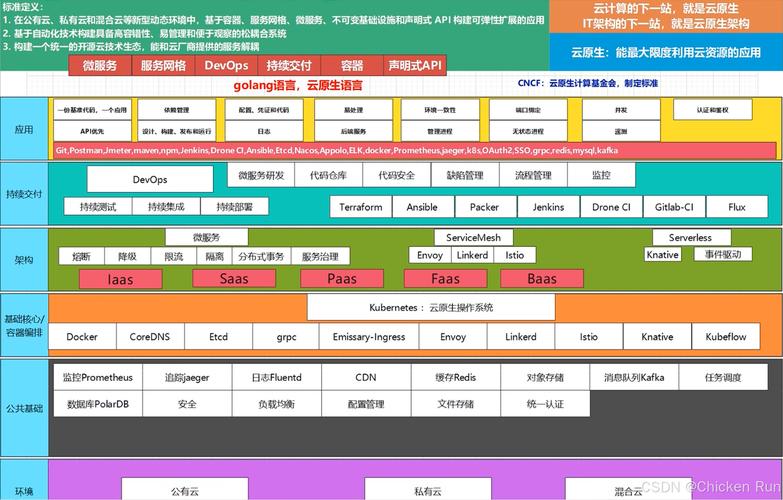Click the red 微服务 tab at top
The width and height of the screenshot is (783, 500).
pos(100,65)
